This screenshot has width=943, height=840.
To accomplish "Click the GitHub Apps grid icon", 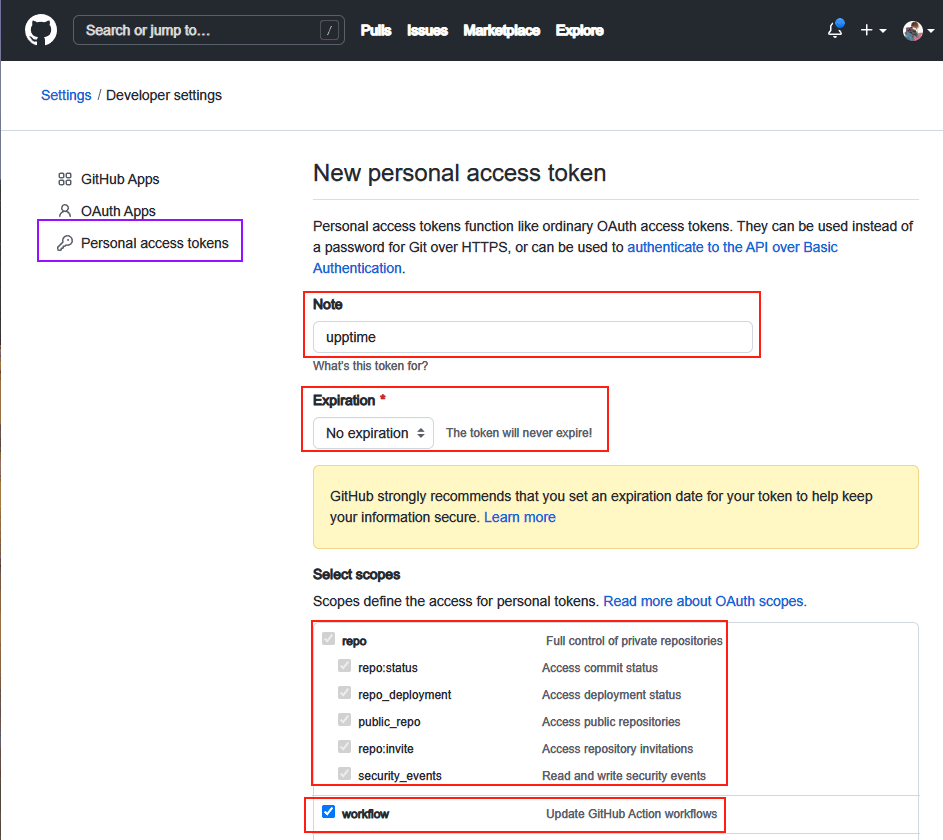I will pyautogui.click(x=64, y=179).
